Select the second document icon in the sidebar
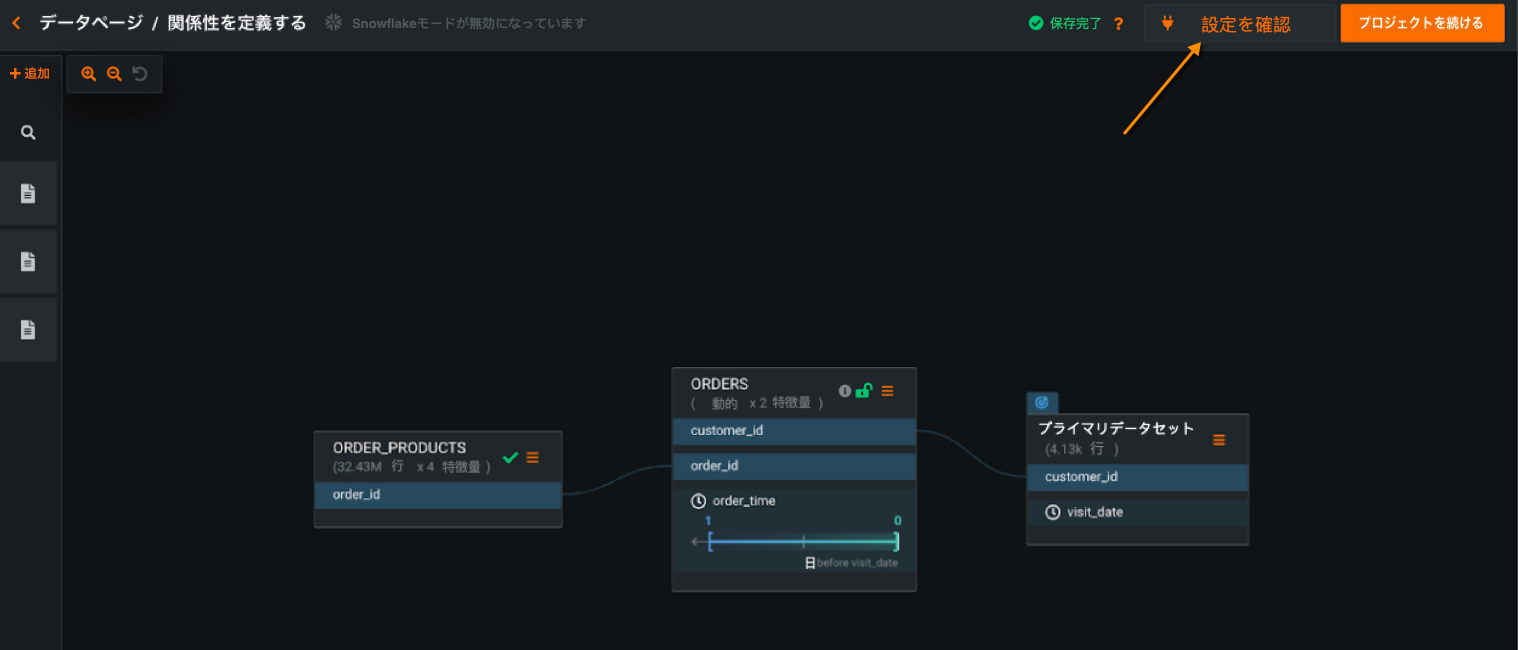The width and height of the screenshot is (1518, 650). [x=28, y=262]
